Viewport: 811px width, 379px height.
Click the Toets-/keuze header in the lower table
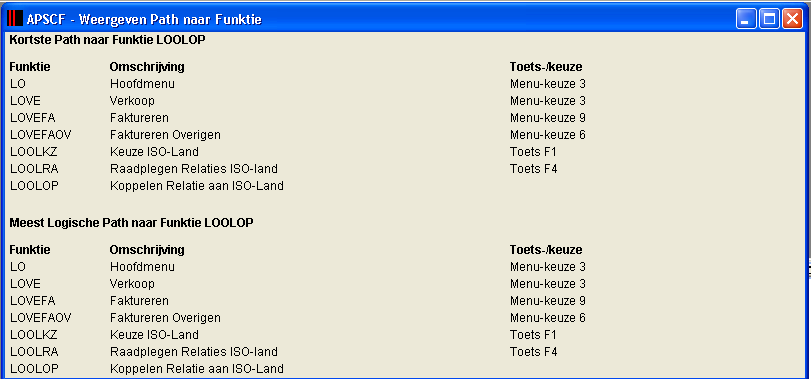pos(546,250)
